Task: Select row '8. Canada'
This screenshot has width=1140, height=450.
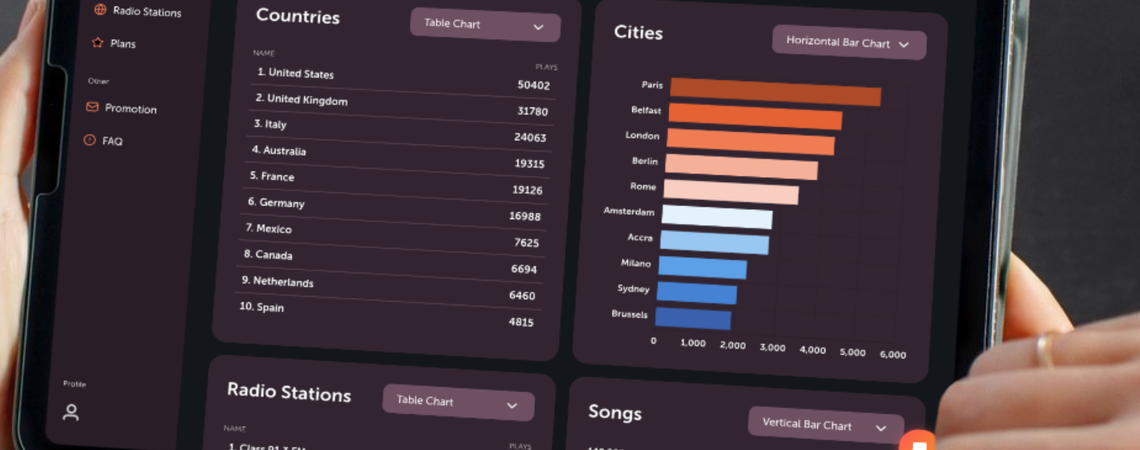Action: pos(389,262)
